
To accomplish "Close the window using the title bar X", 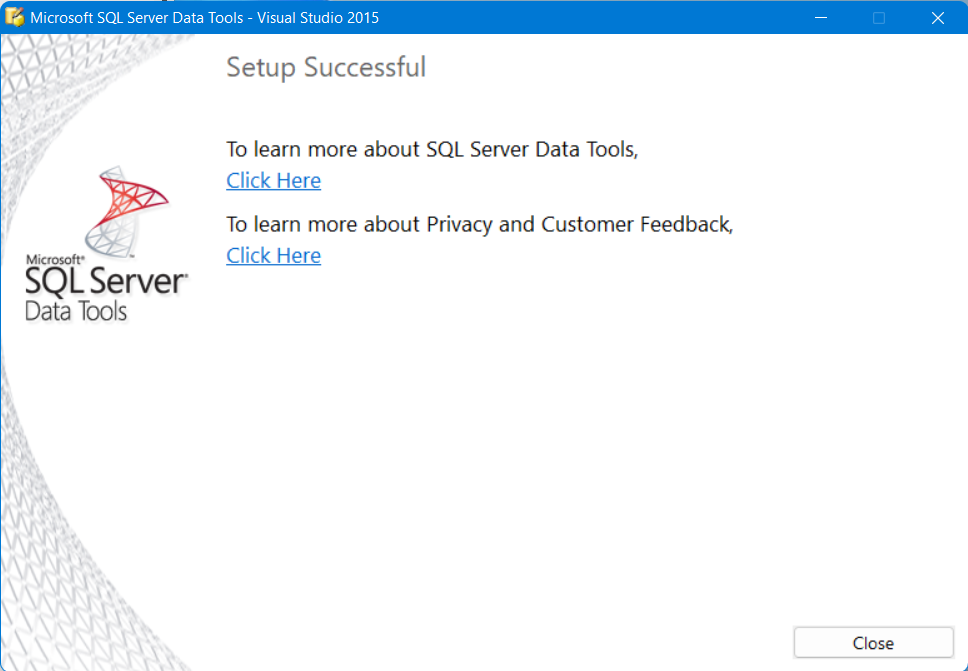I will coord(938,17).
